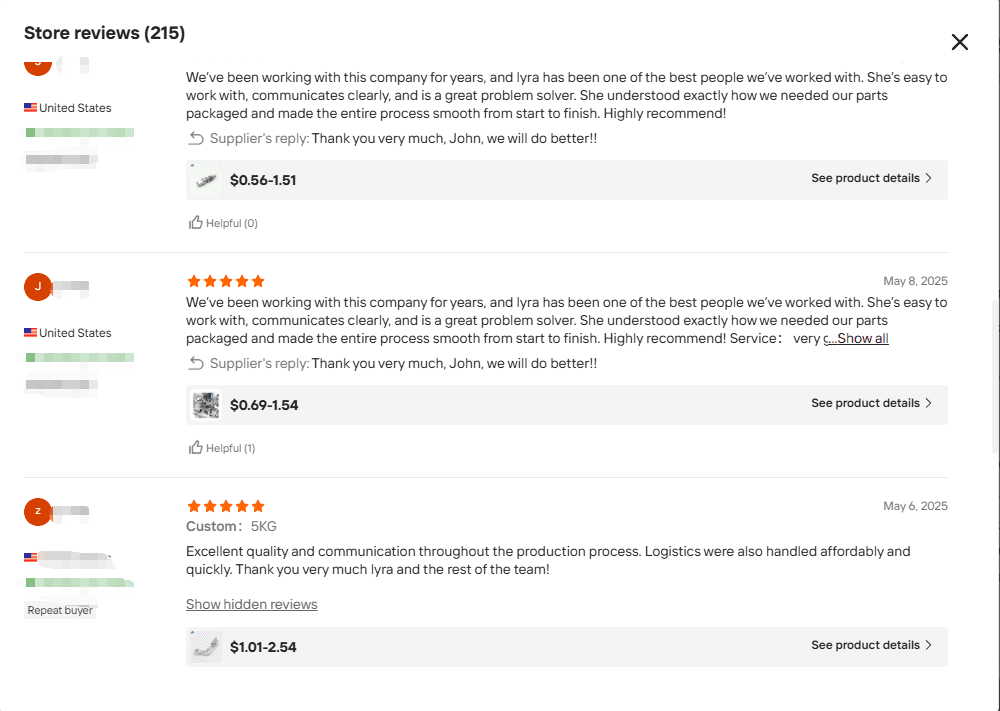Click the reply arrow icon on May 8 review
The height and width of the screenshot is (711, 1000).
tap(196, 363)
